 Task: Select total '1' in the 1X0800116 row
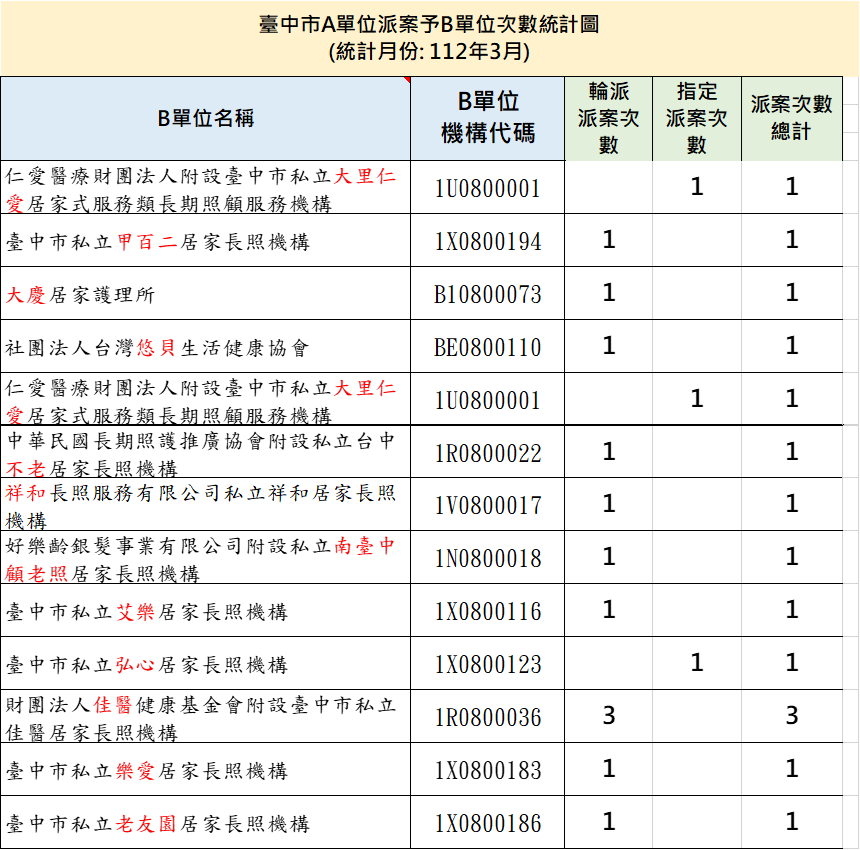coord(791,610)
